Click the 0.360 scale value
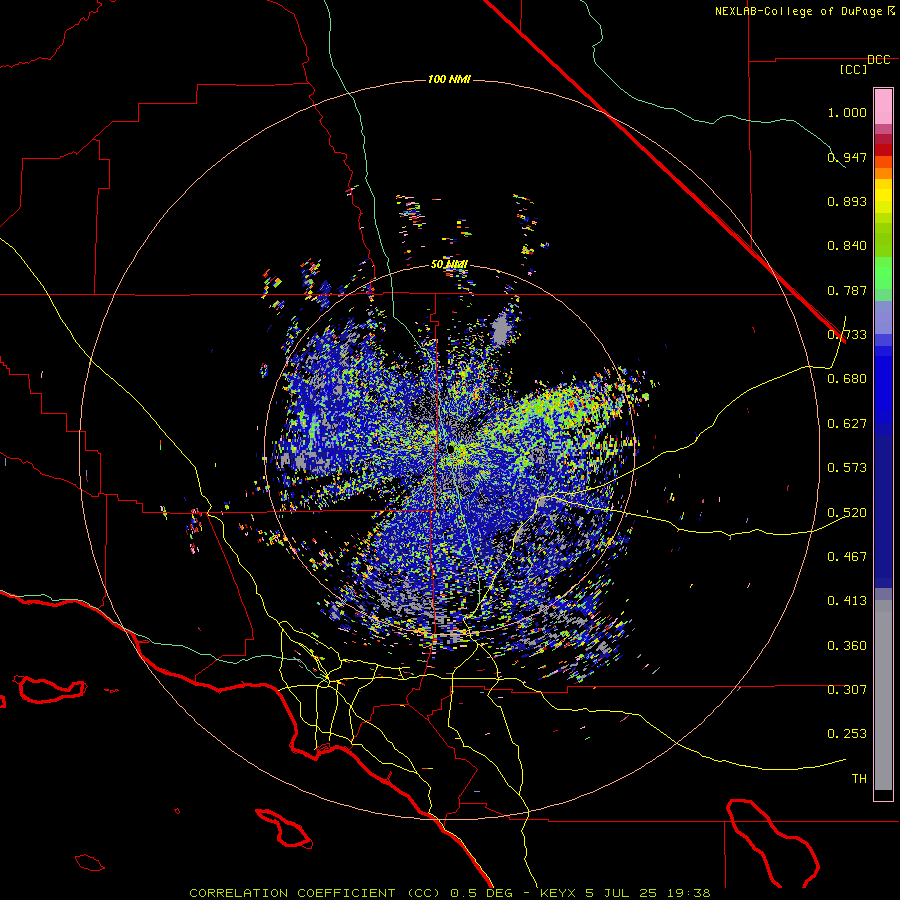The height and width of the screenshot is (900, 900). click(x=847, y=646)
